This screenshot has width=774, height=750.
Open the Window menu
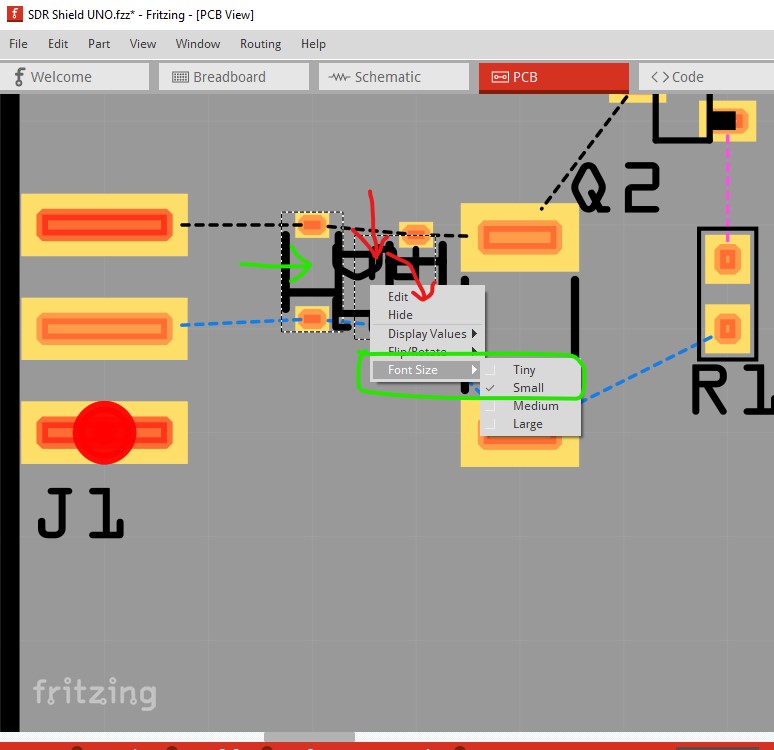click(198, 44)
